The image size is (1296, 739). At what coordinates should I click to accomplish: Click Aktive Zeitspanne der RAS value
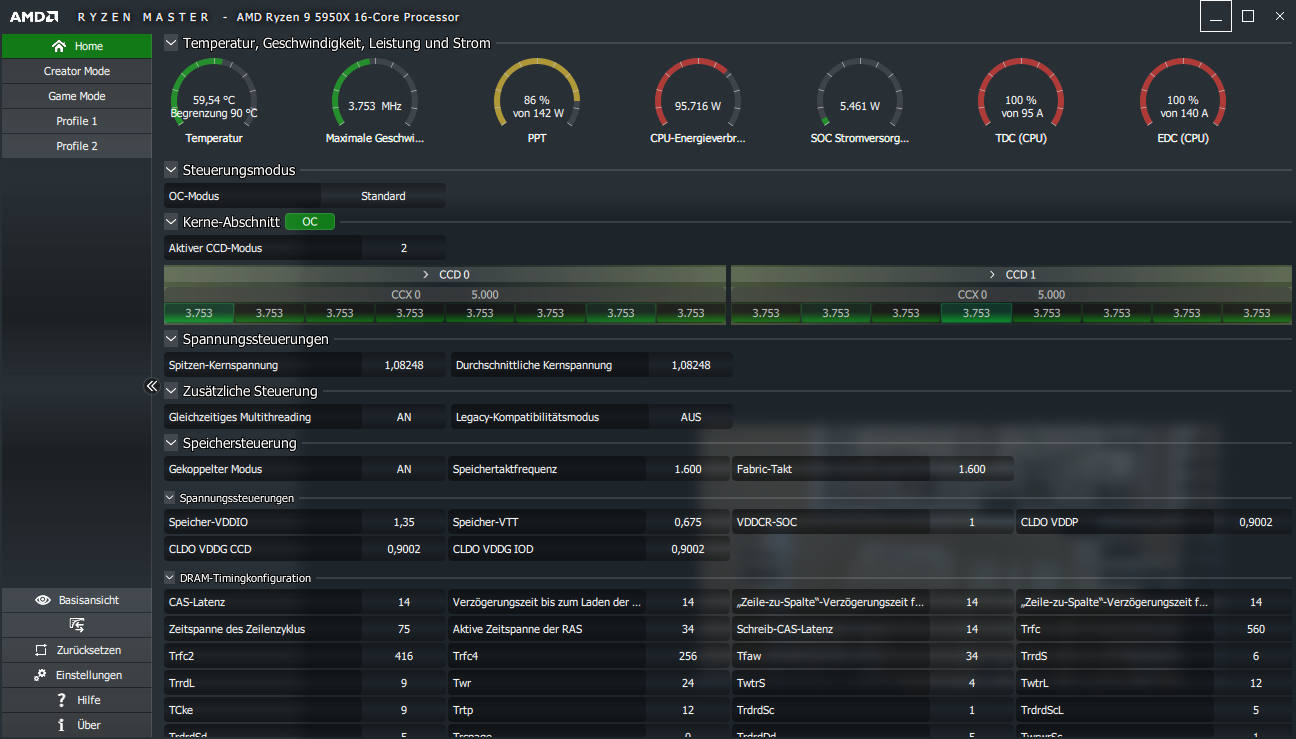(688, 629)
